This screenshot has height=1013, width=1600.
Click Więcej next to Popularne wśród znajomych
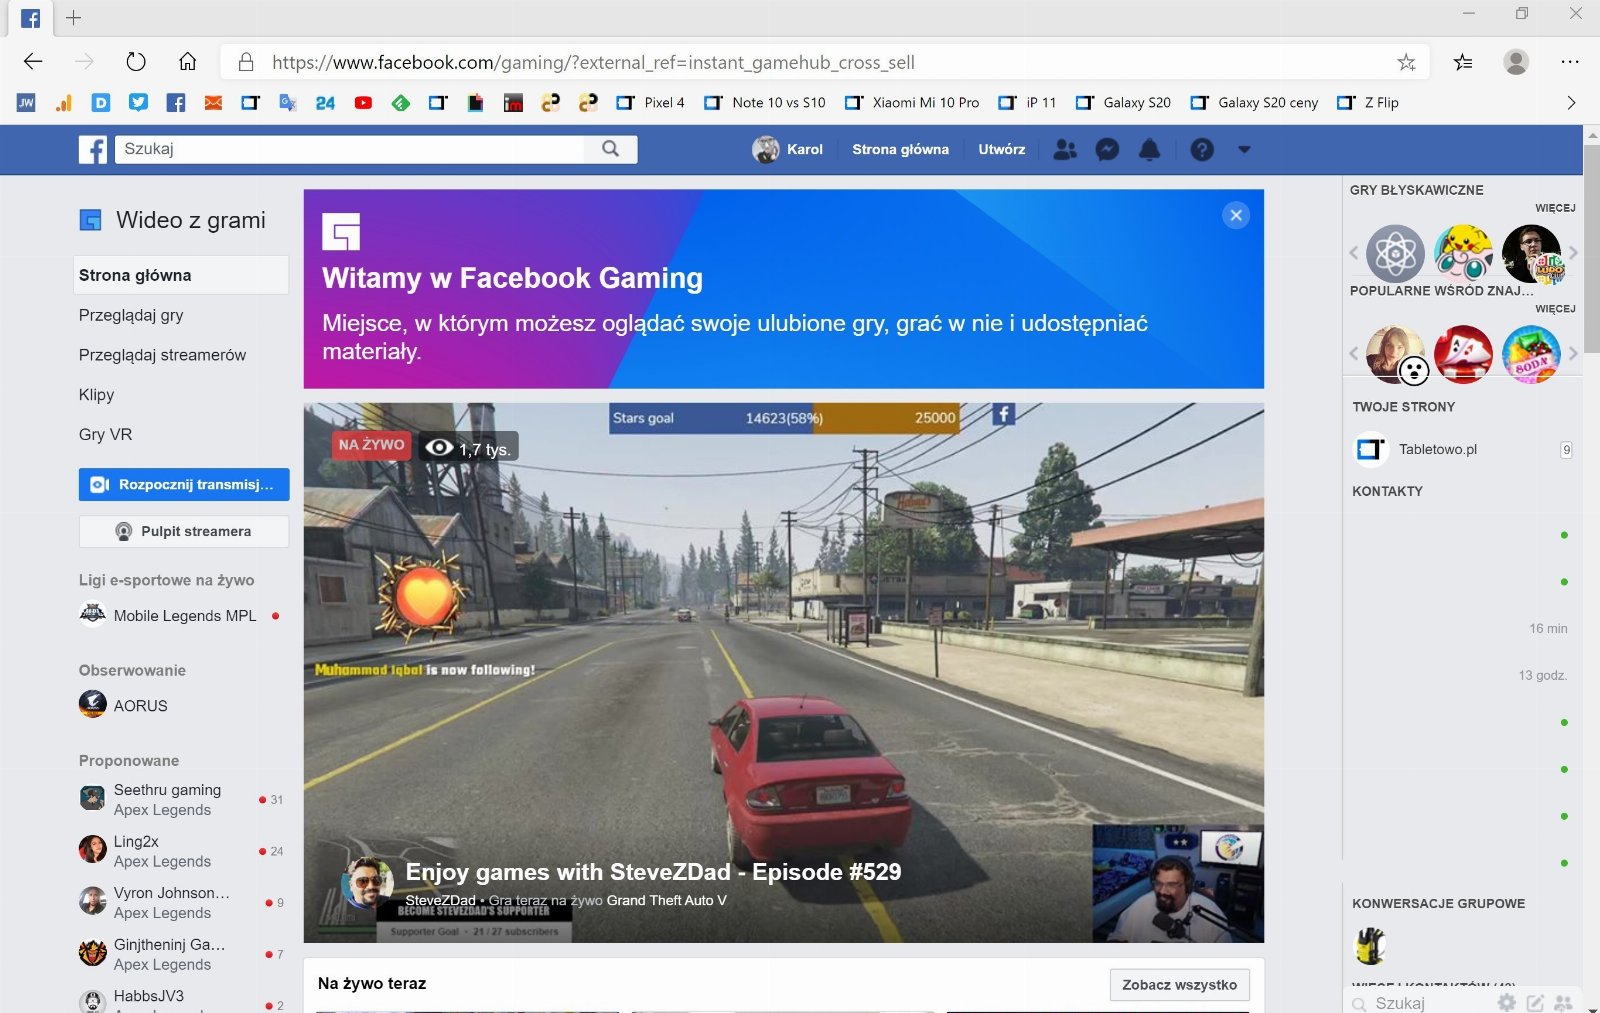coord(1555,309)
